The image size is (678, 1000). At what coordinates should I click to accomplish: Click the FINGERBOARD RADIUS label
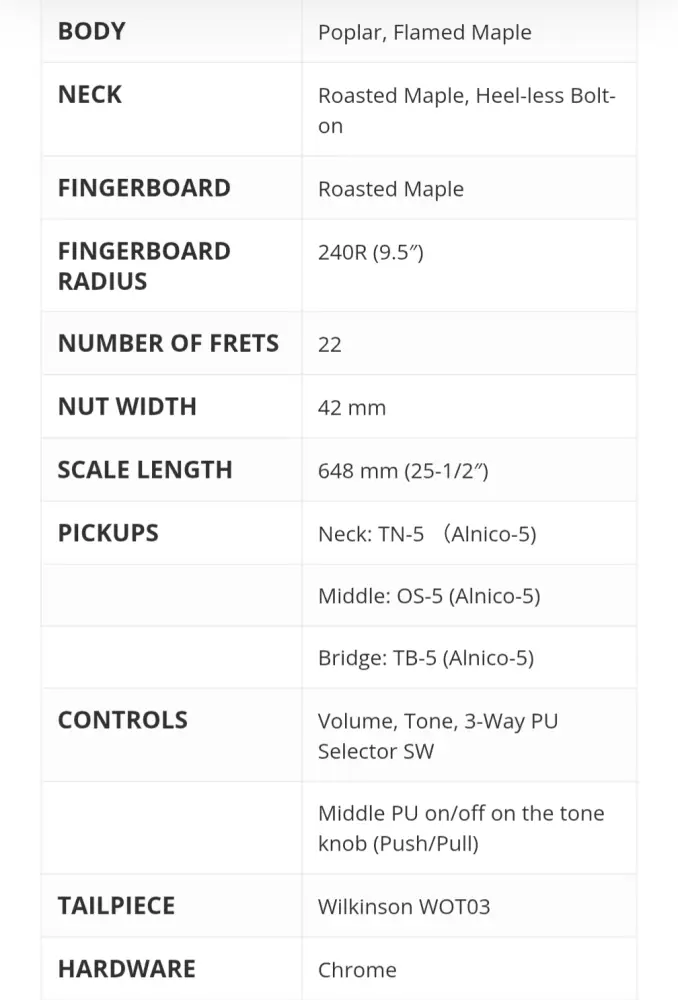pos(144,266)
